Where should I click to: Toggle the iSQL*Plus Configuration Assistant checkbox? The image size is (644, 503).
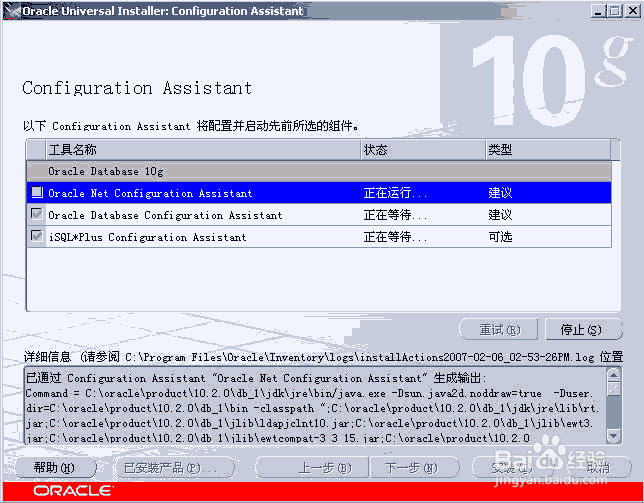pyautogui.click(x=37, y=236)
